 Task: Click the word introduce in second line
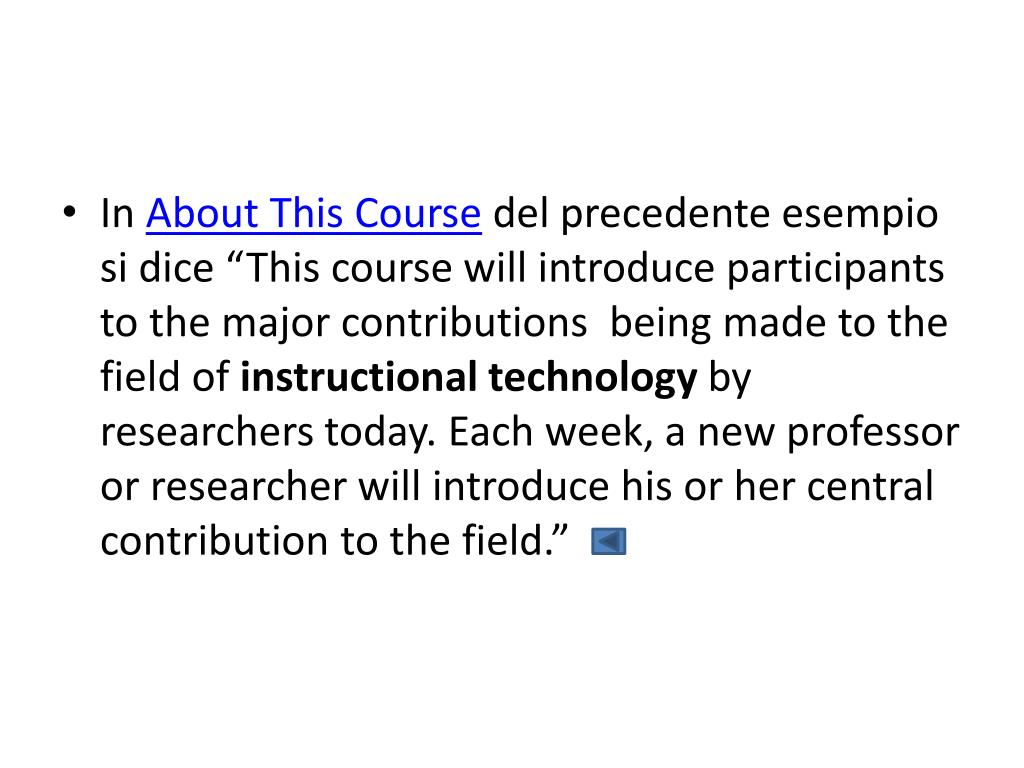coord(626,268)
